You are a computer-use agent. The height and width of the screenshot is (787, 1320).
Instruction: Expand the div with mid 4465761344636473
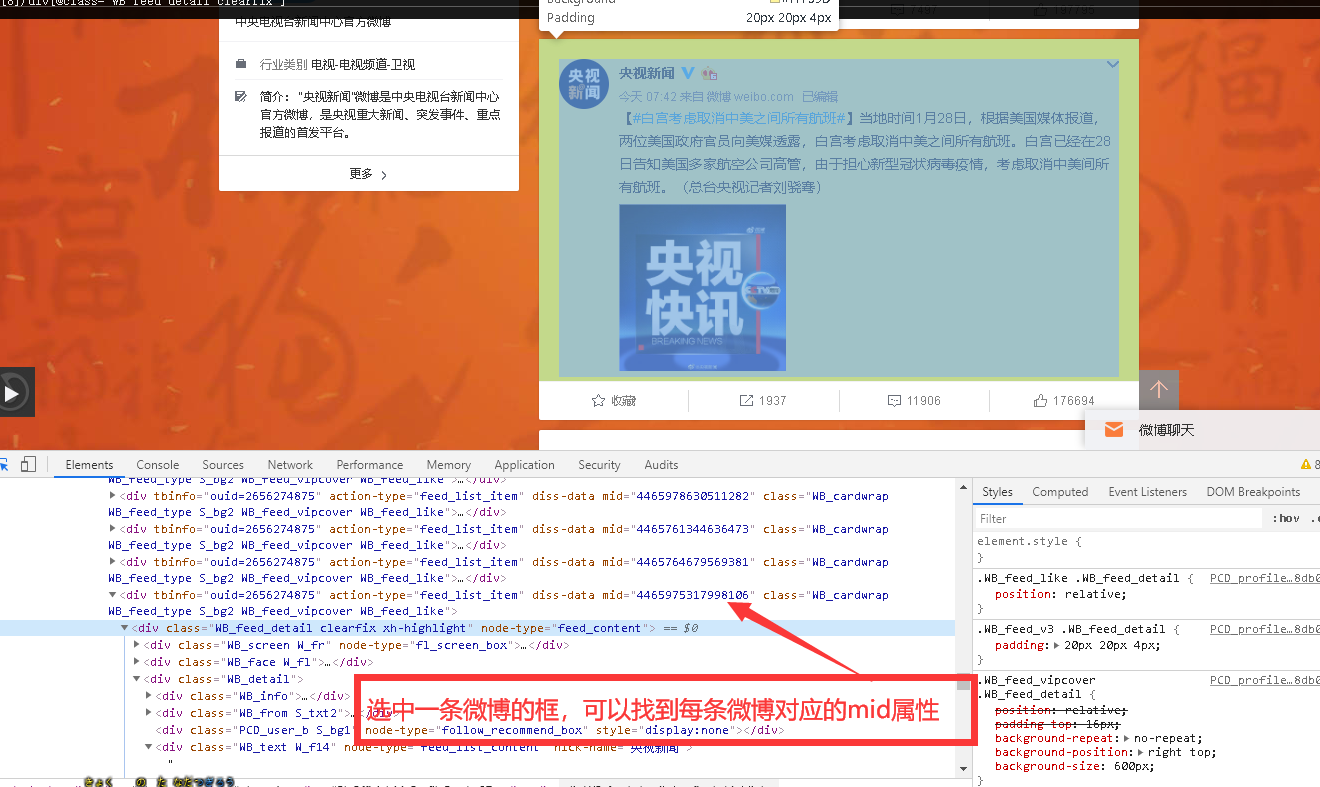(x=112, y=528)
